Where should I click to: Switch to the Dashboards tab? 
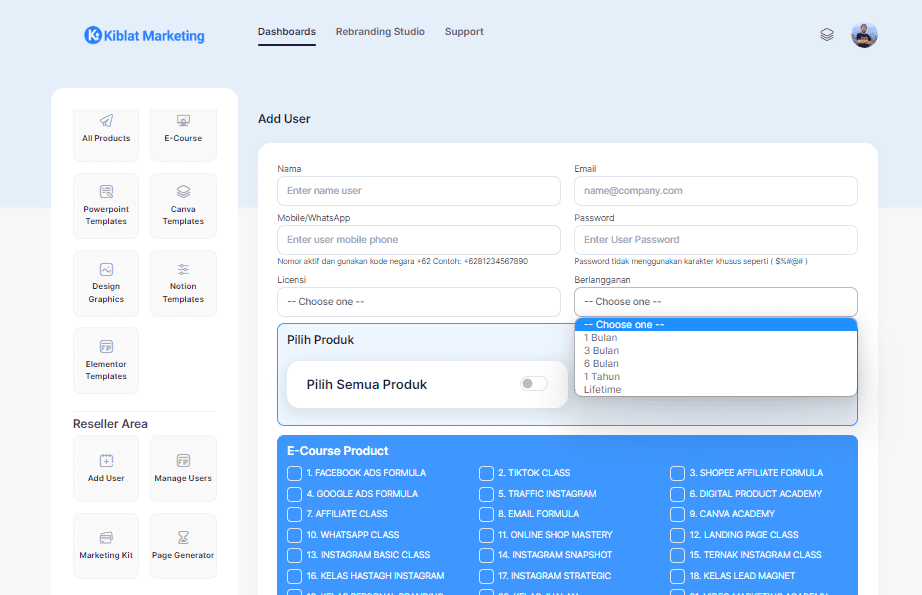click(287, 32)
